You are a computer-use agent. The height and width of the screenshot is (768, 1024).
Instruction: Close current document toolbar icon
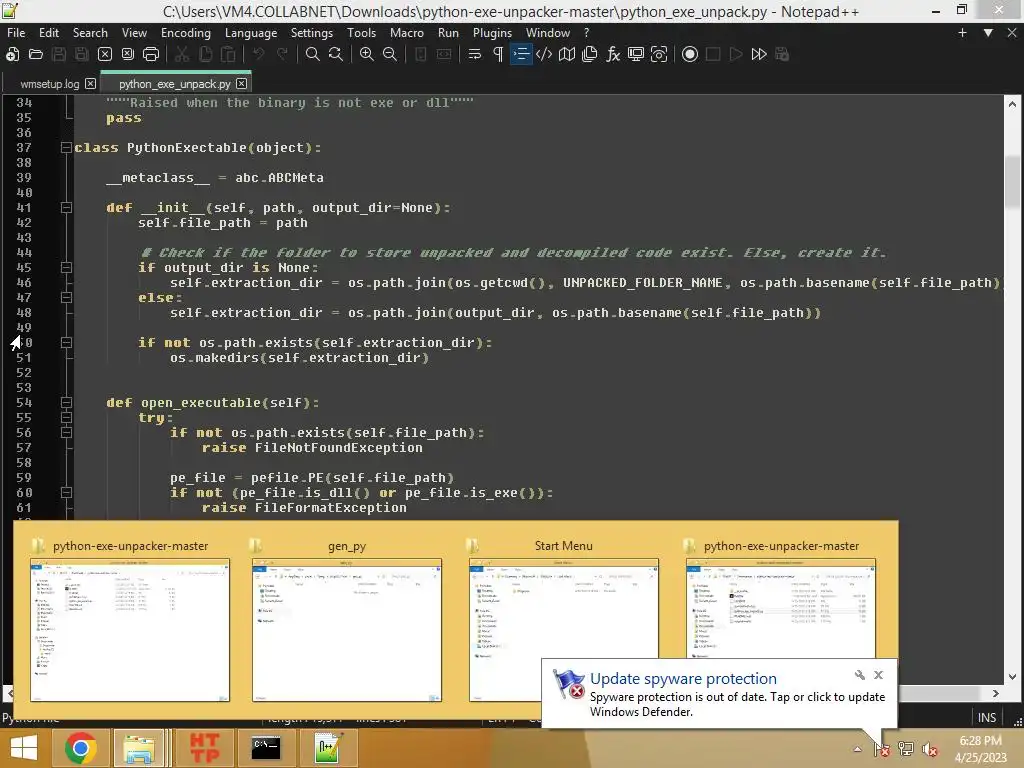104,54
